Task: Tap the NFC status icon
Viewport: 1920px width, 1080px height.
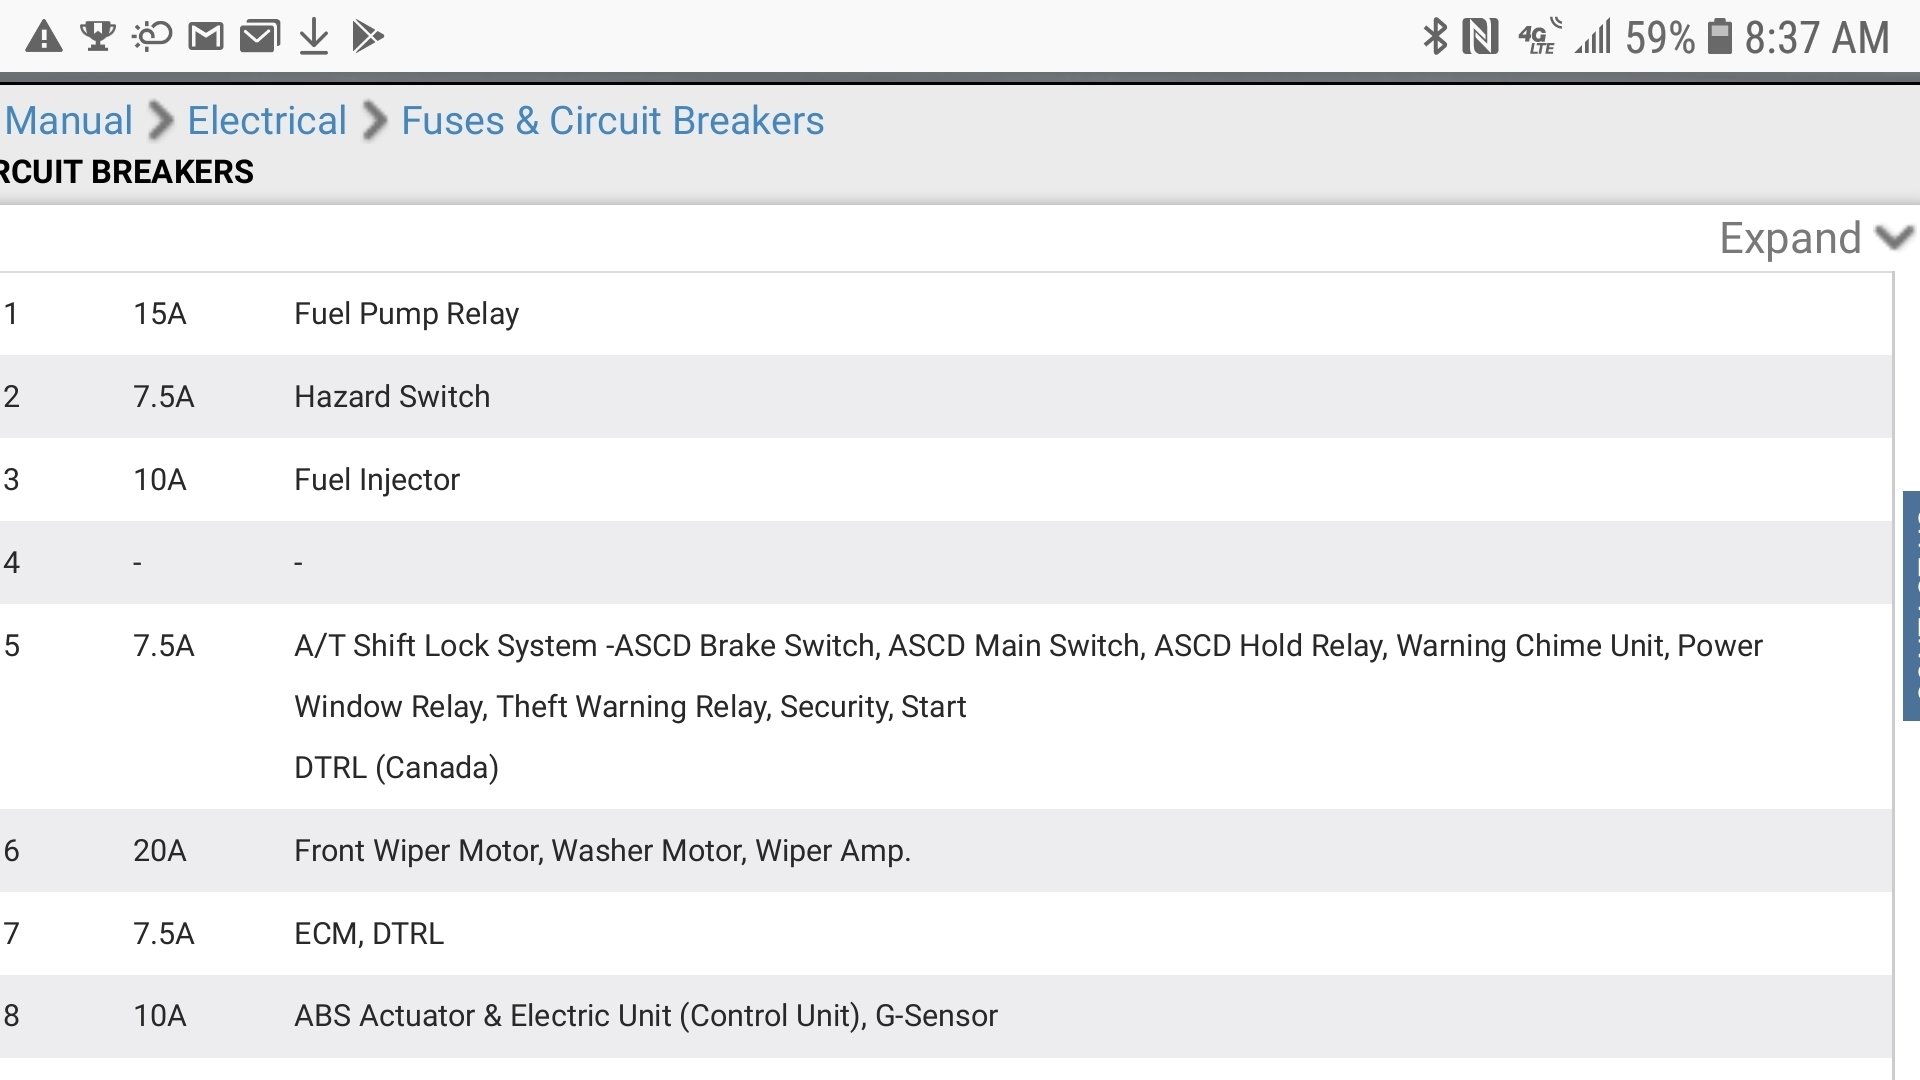Action: point(1480,37)
